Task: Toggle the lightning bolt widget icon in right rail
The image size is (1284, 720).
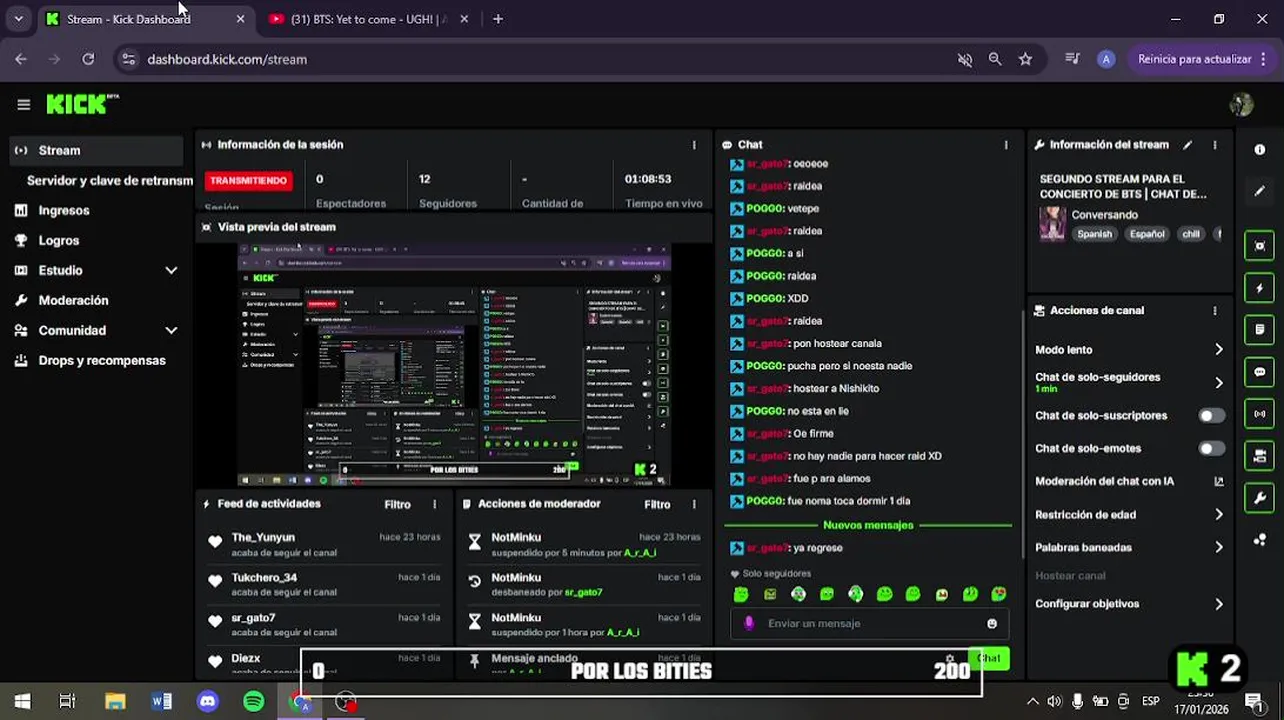Action: point(1260,288)
